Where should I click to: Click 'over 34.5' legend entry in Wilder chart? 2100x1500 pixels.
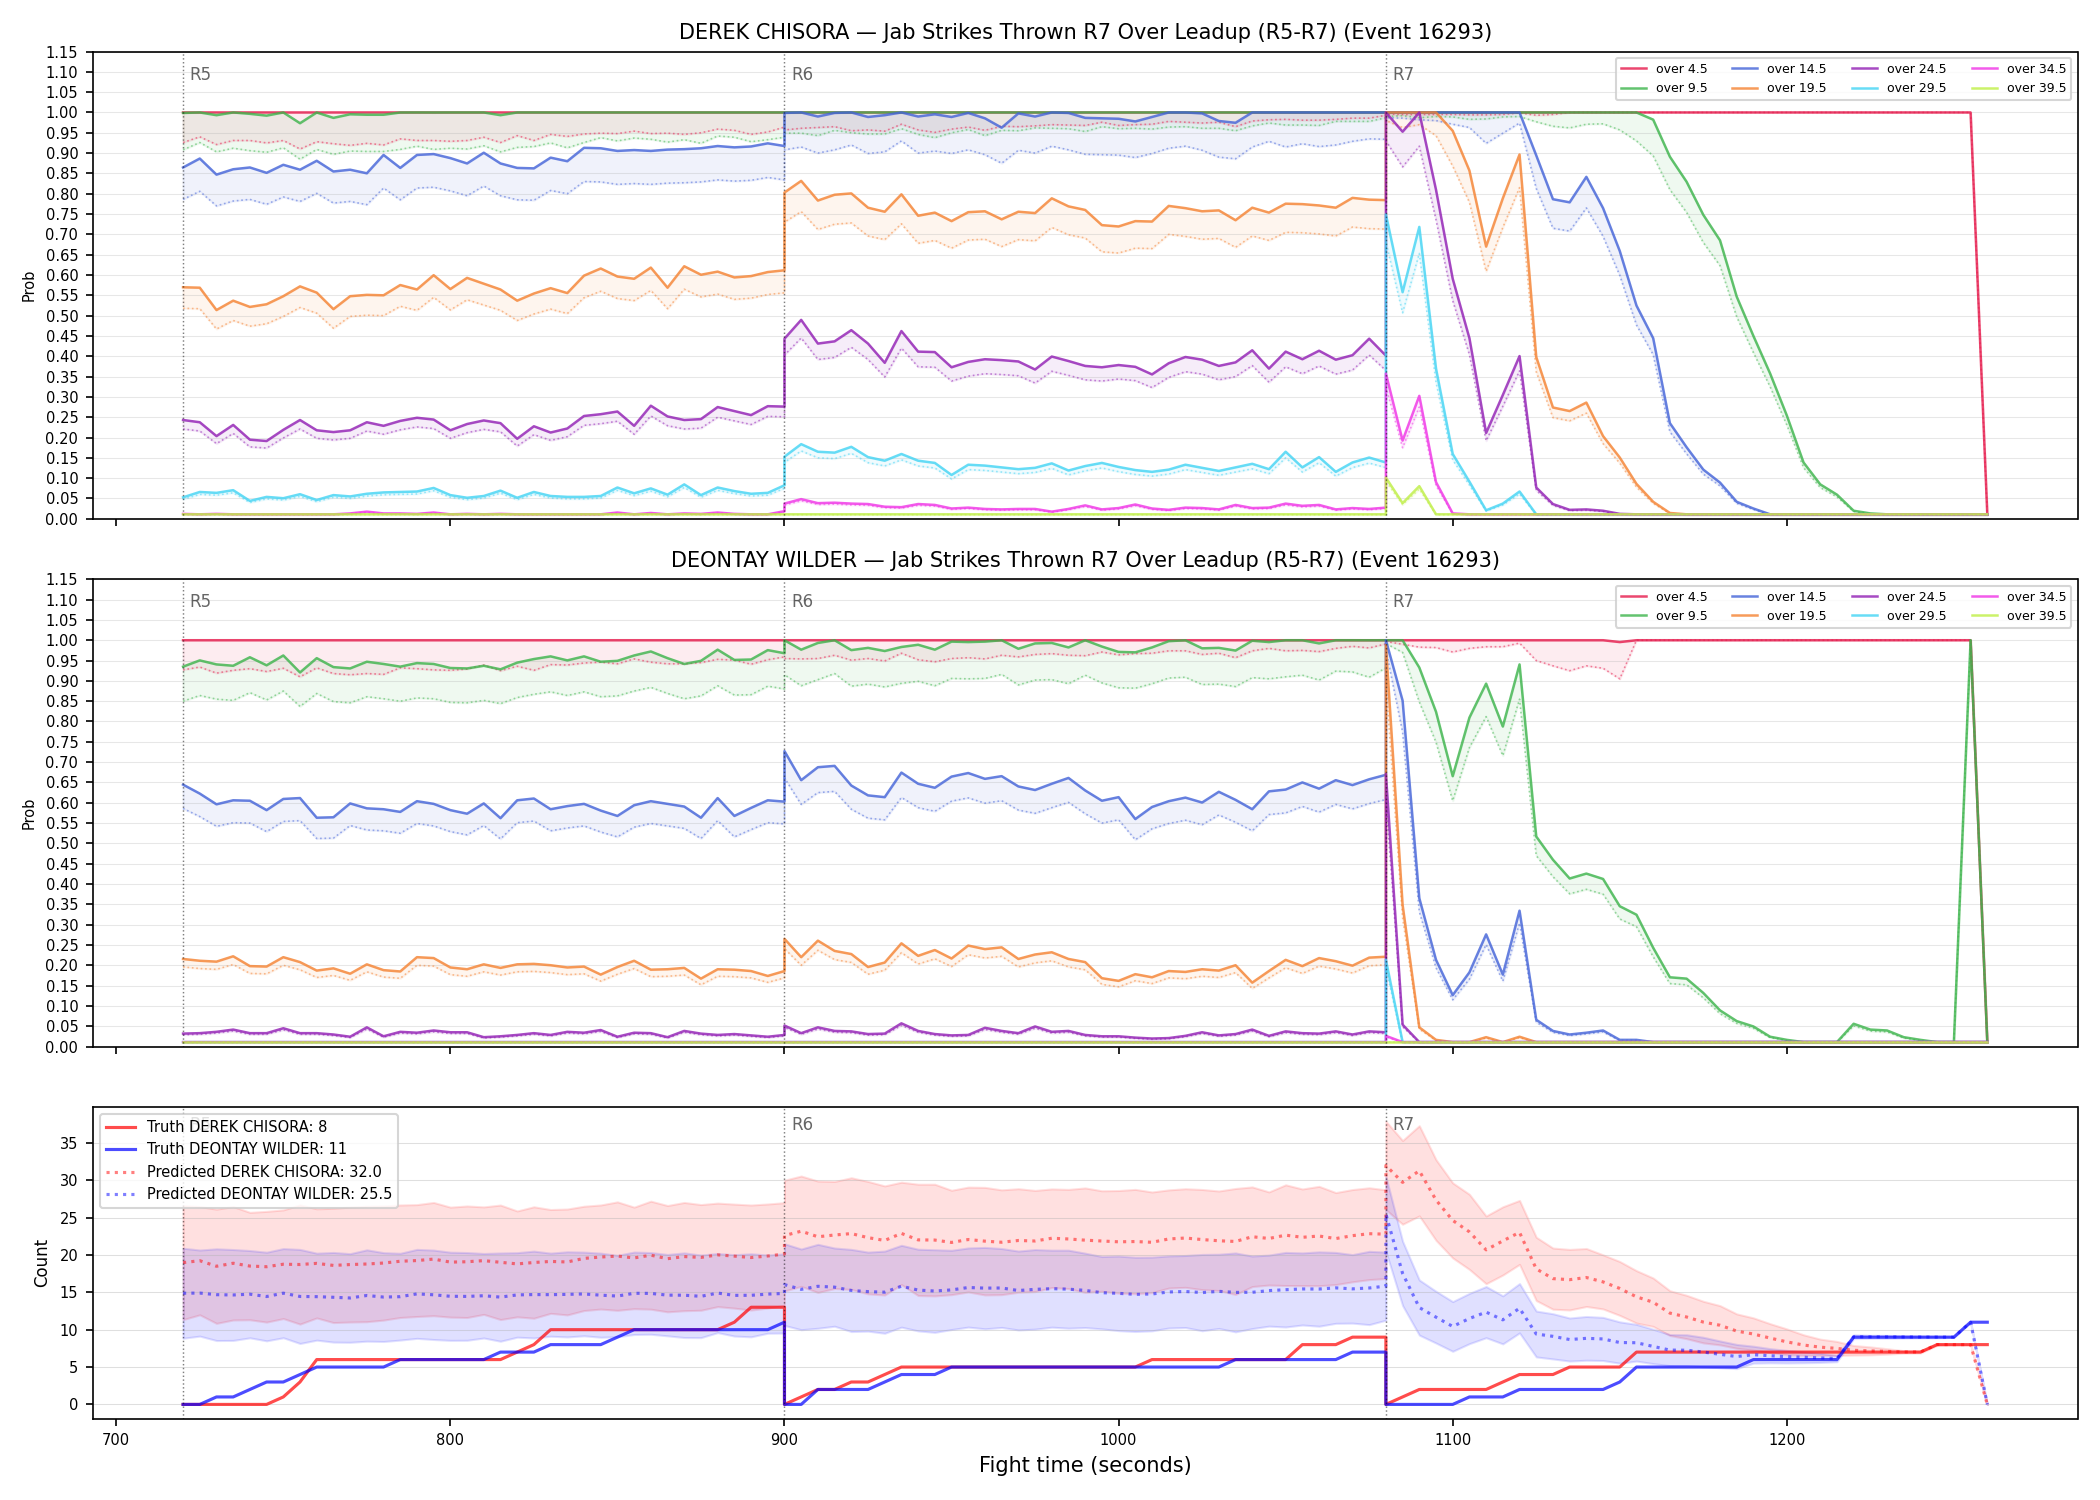(2019, 597)
